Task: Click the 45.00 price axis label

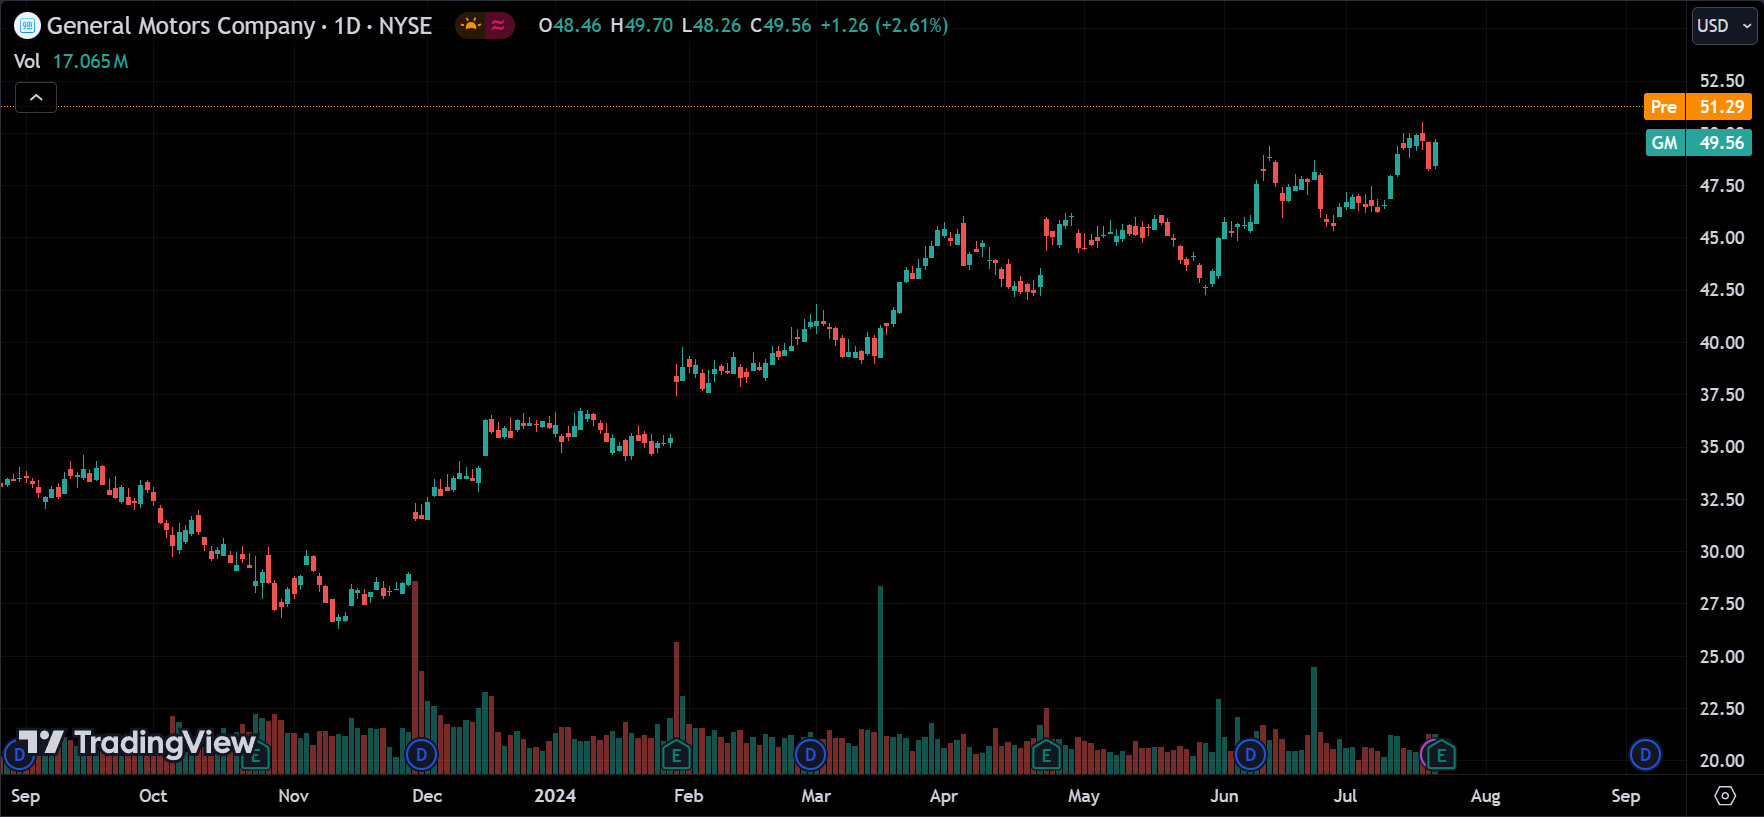Action: [1722, 238]
